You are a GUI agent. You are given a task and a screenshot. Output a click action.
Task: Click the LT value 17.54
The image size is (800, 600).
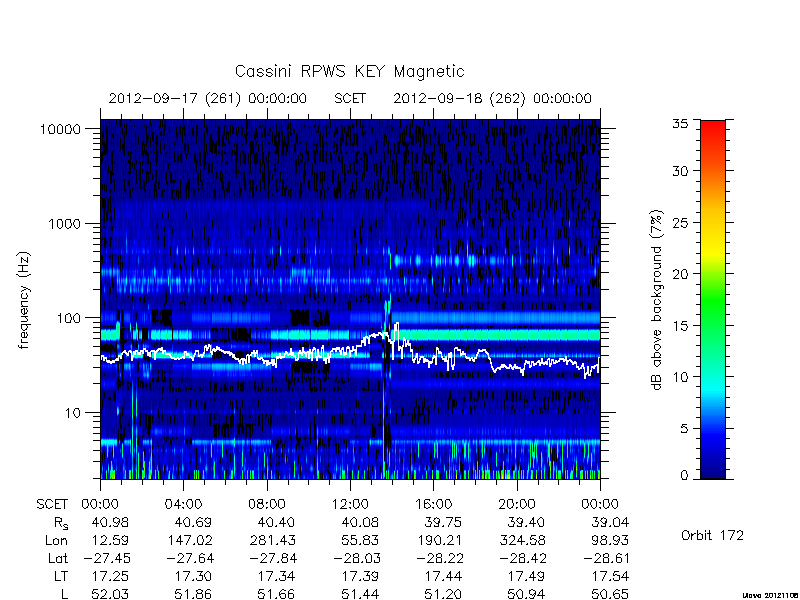610,577
